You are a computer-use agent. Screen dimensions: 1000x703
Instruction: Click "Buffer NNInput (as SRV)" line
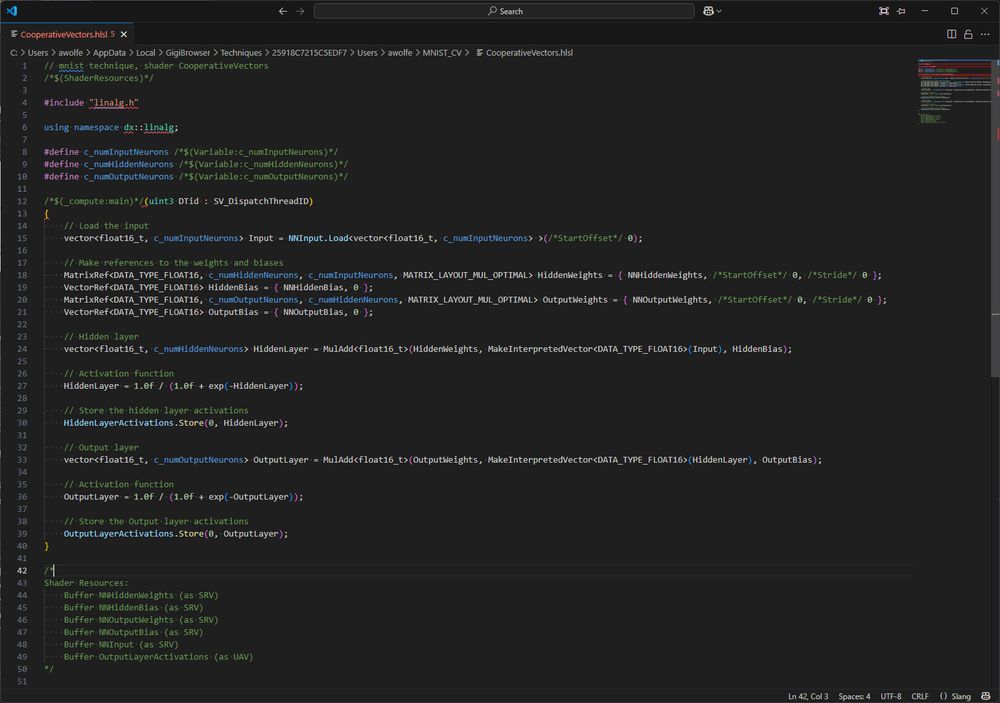(x=121, y=644)
